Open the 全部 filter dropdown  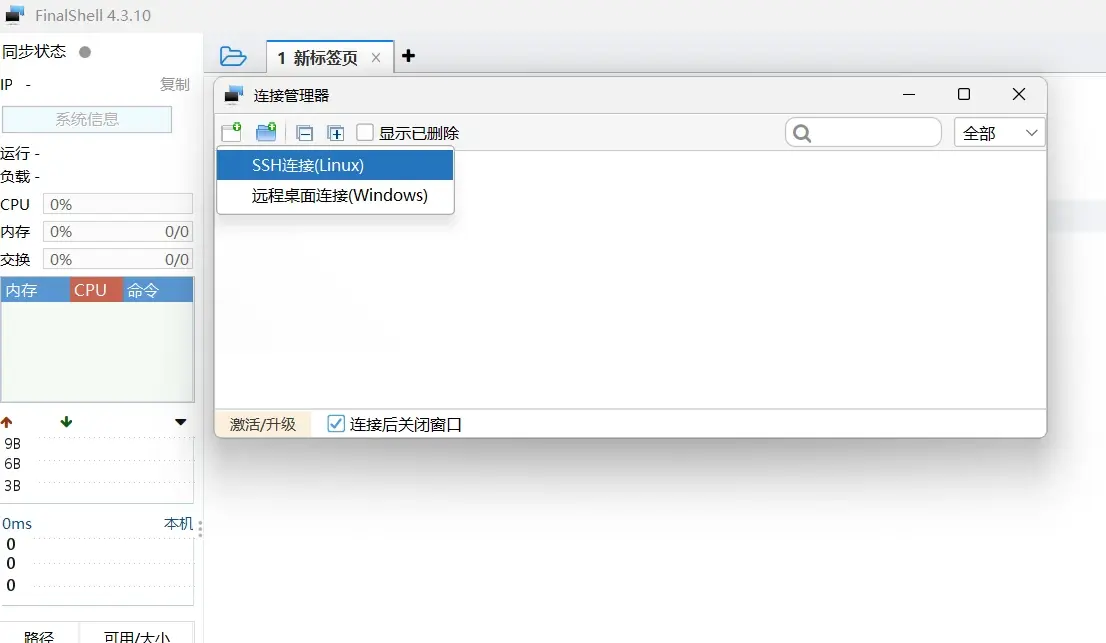[x=999, y=133]
